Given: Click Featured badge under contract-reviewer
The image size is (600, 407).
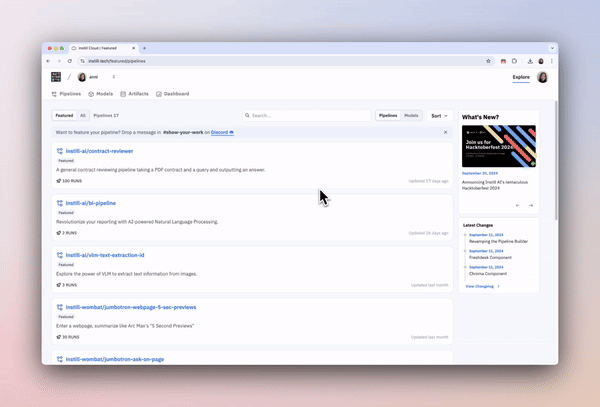Looking at the screenshot, I should click(66, 161).
